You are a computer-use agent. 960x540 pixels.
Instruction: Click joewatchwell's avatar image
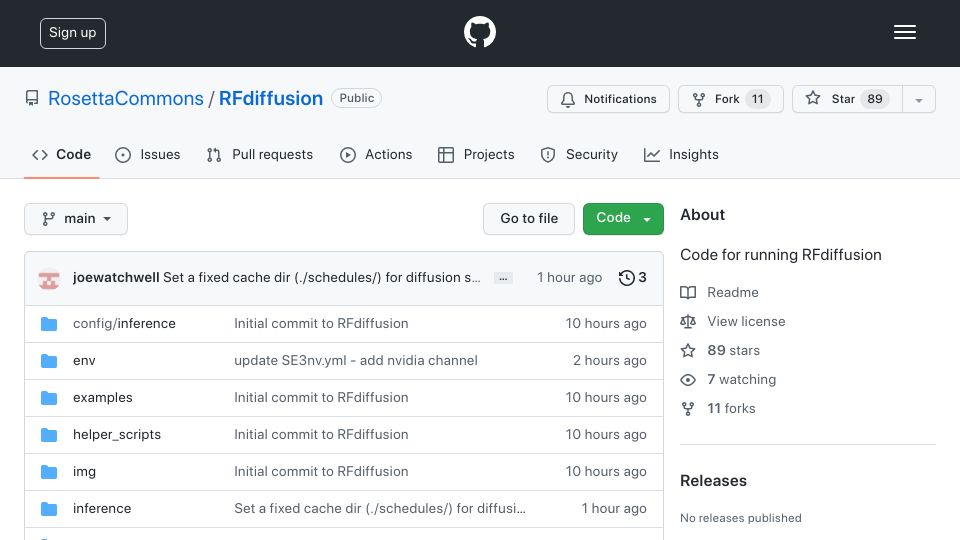click(49, 279)
